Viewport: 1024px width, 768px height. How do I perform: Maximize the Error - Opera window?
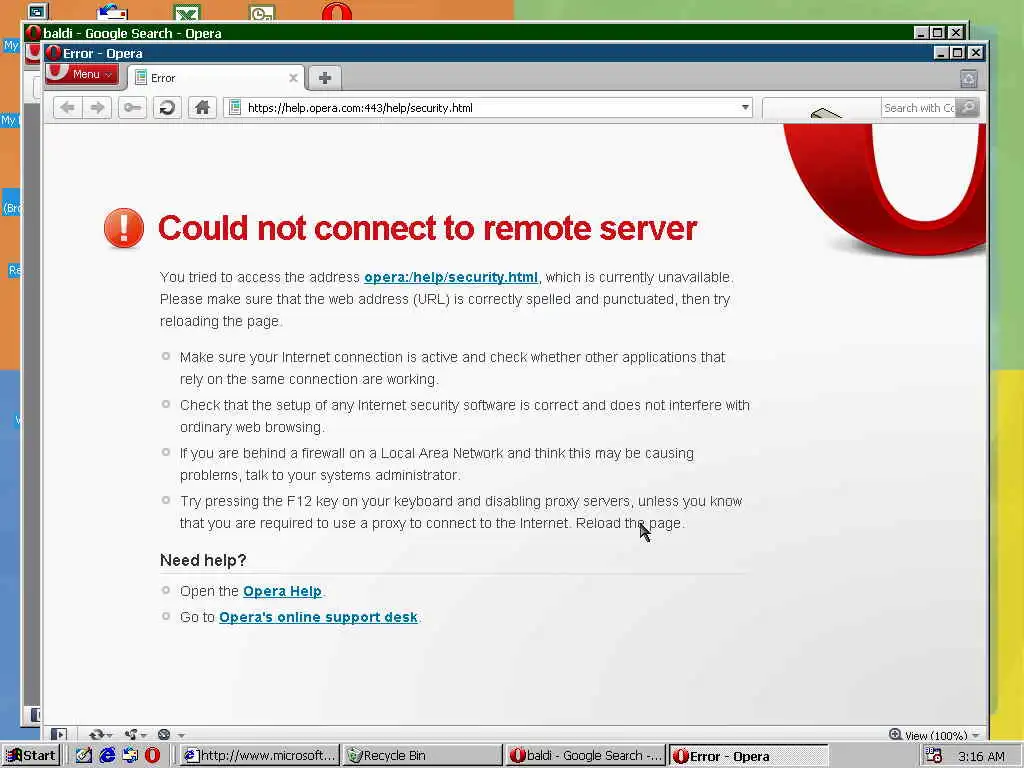(957, 53)
